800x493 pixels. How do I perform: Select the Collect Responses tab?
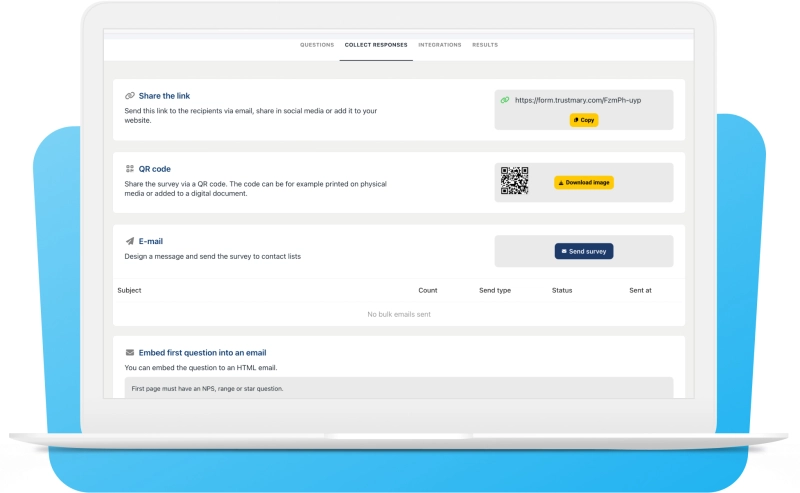375,45
